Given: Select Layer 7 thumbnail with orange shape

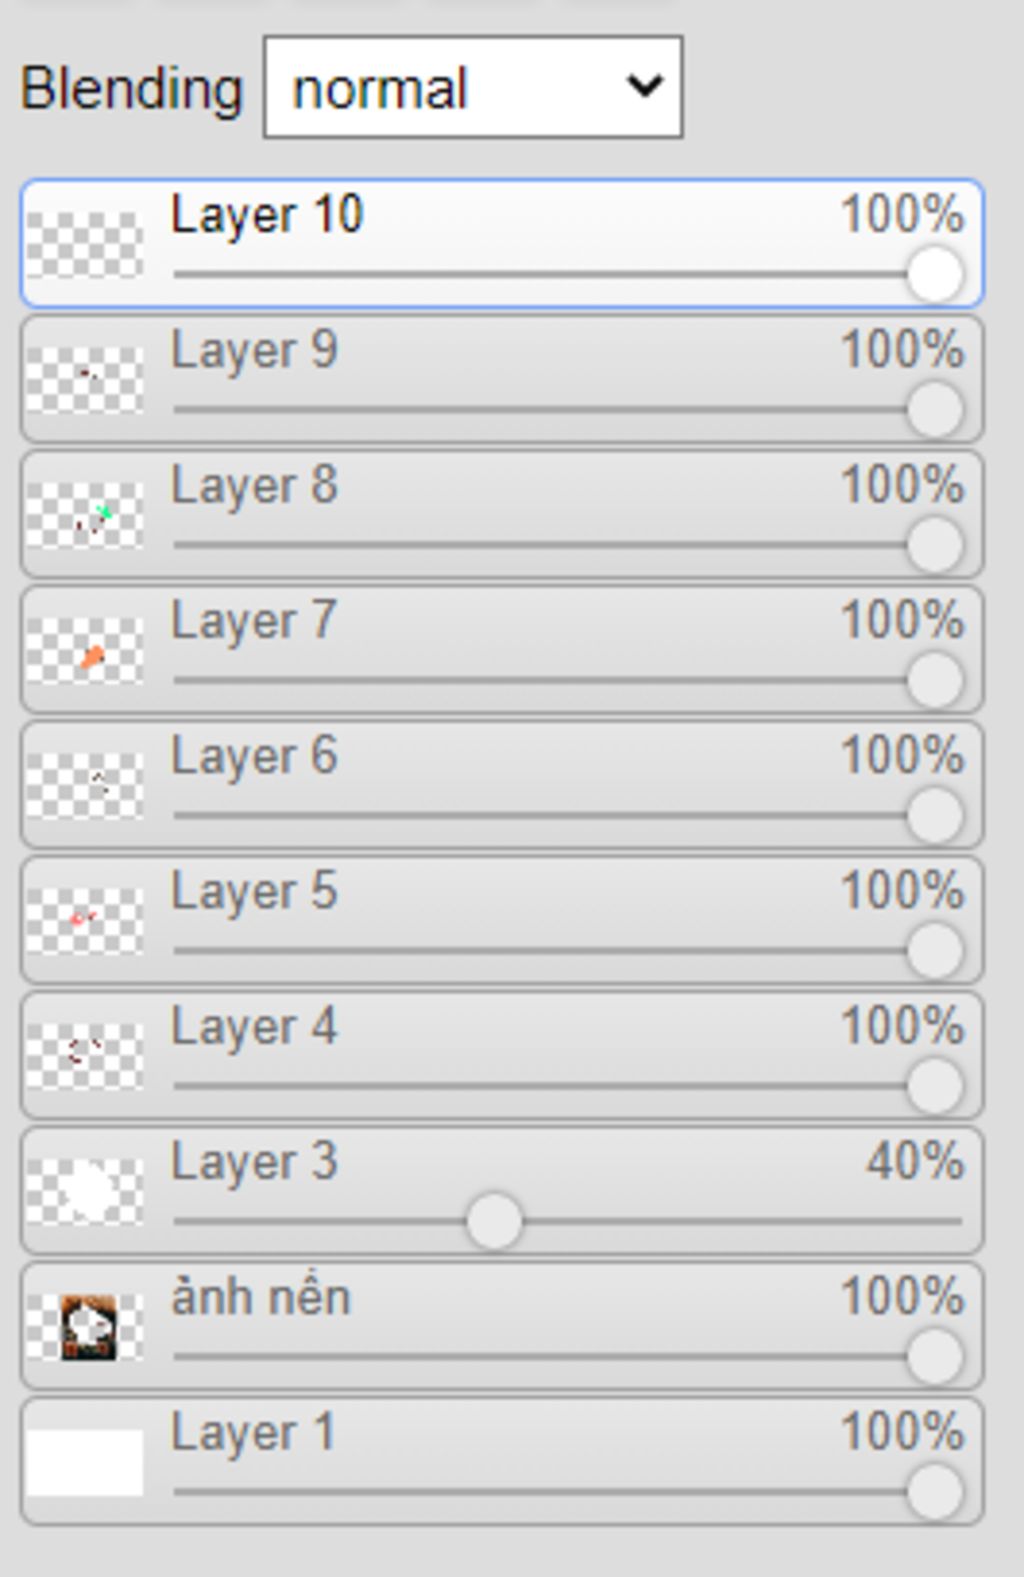Looking at the screenshot, I should (84, 650).
